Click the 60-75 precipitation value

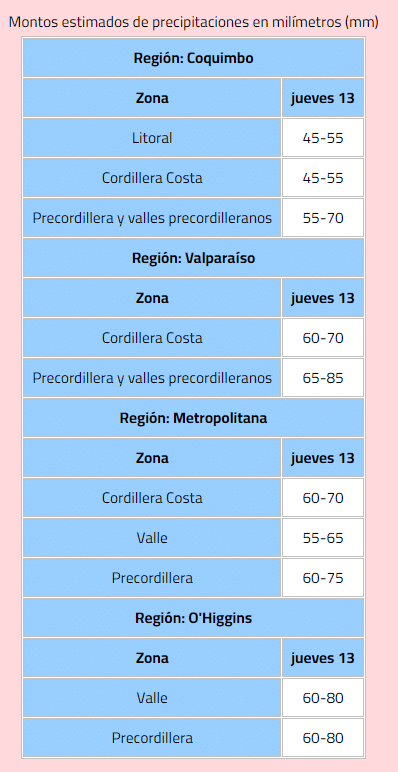pos(323,578)
